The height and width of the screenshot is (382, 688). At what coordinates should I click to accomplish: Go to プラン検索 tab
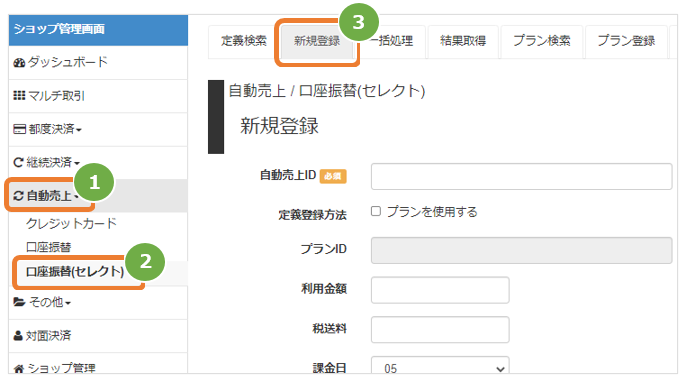[x=542, y=41]
